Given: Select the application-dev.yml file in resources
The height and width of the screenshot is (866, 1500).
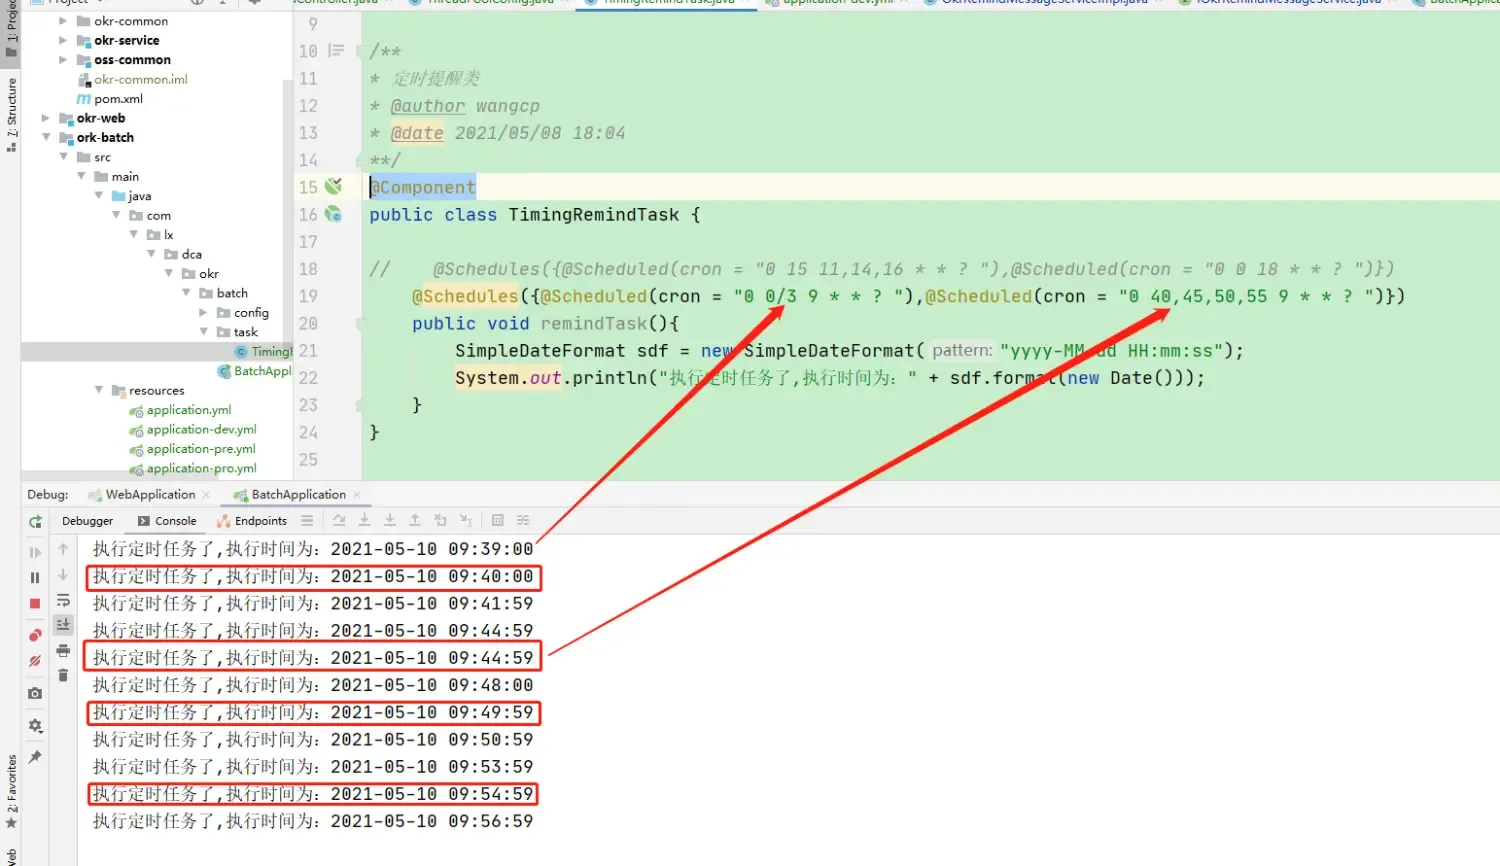Looking at the screenshot, I should click(201, 429).
